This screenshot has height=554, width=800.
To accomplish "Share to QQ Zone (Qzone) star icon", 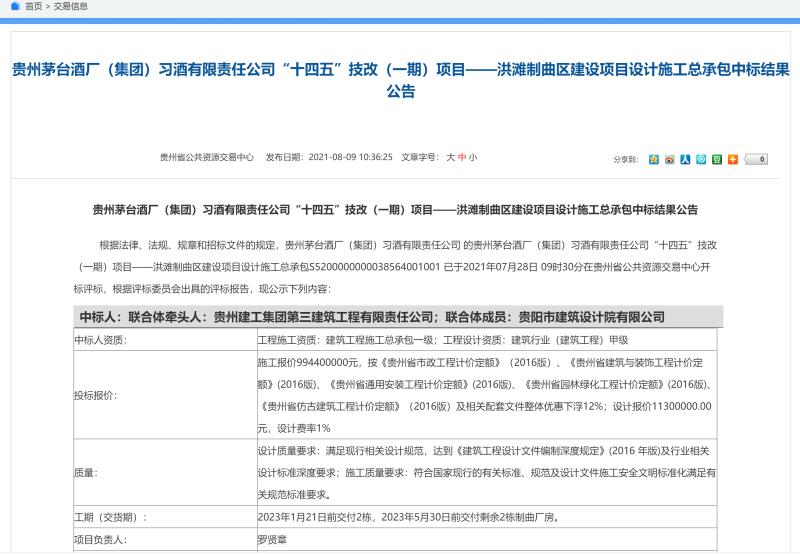I will (x=654, y=159).
